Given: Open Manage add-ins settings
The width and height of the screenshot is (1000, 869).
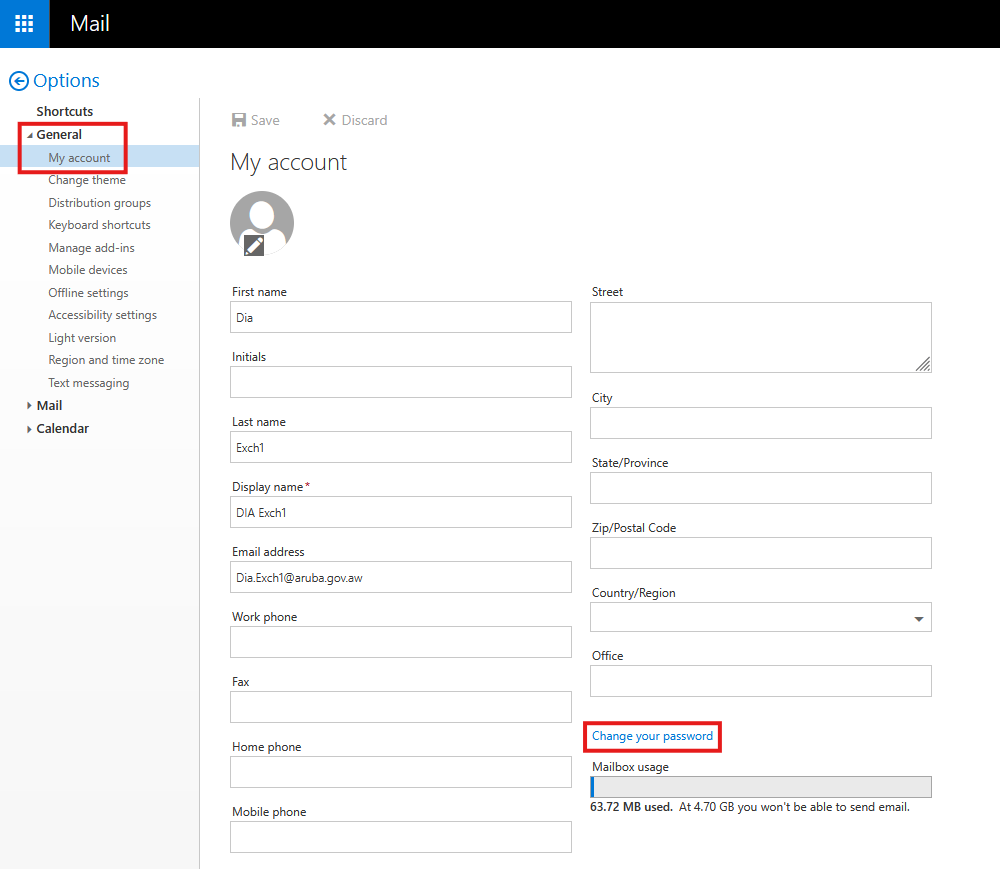Looking at the screenshot, I should tap(91, 248).
